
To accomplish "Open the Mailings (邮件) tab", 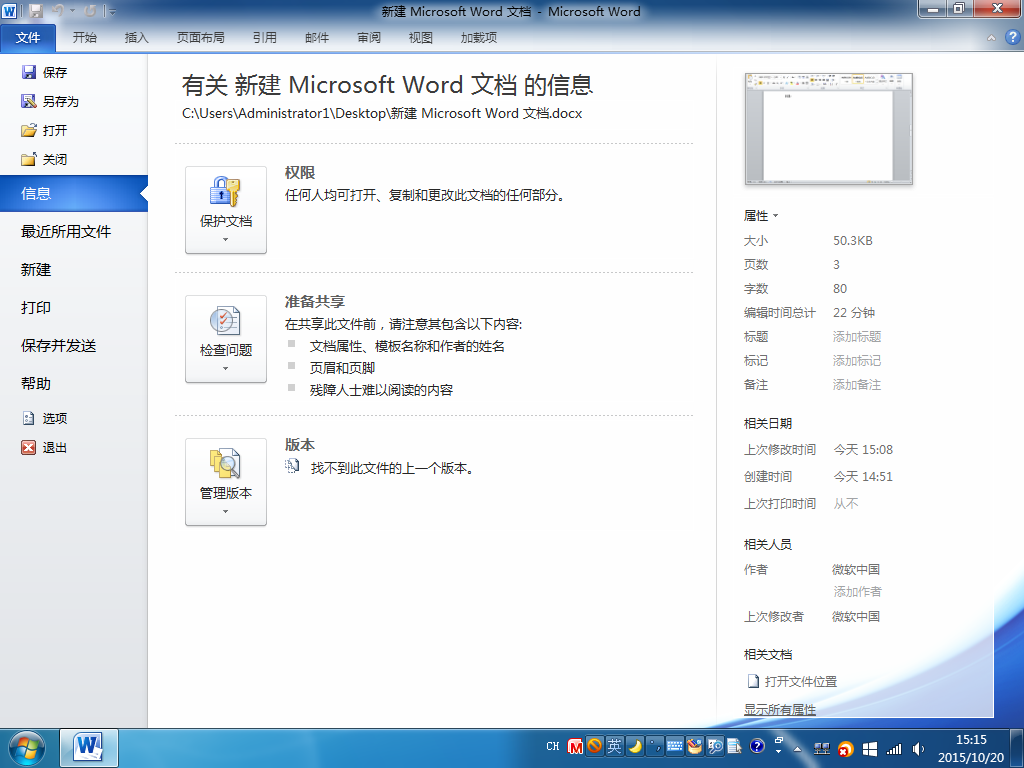I will pos(317,37).
